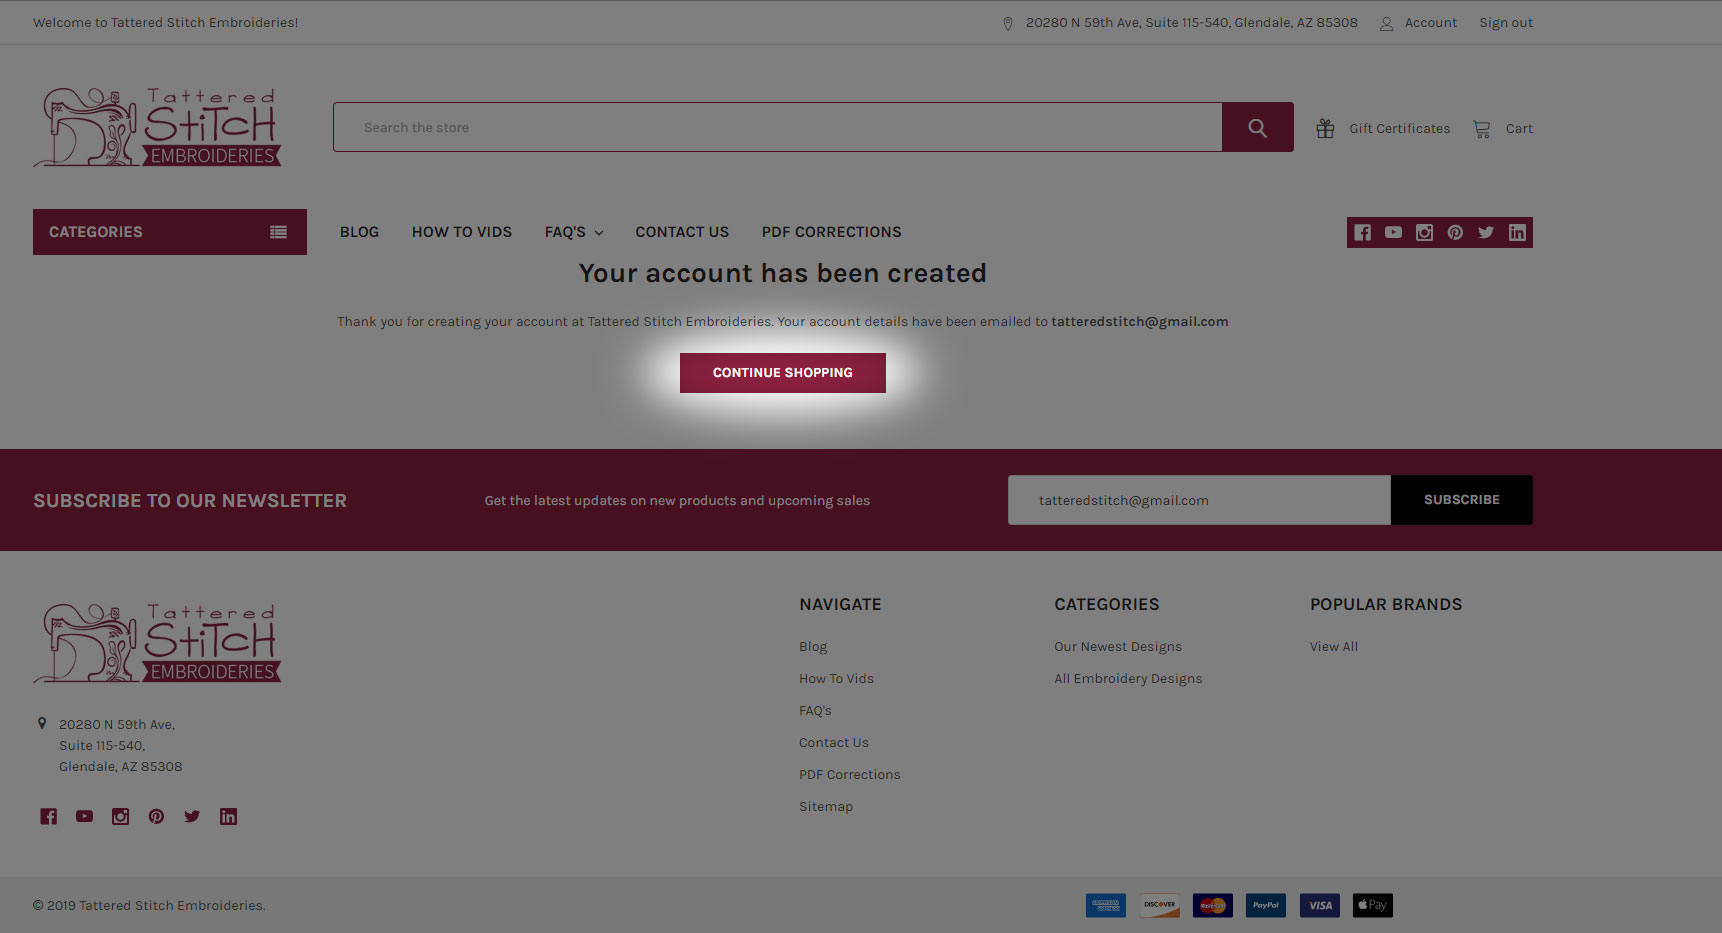This screenshot has height=933, width=1722.
Task: Expand the FAQ'S dropdown
Action: [573, 232]
